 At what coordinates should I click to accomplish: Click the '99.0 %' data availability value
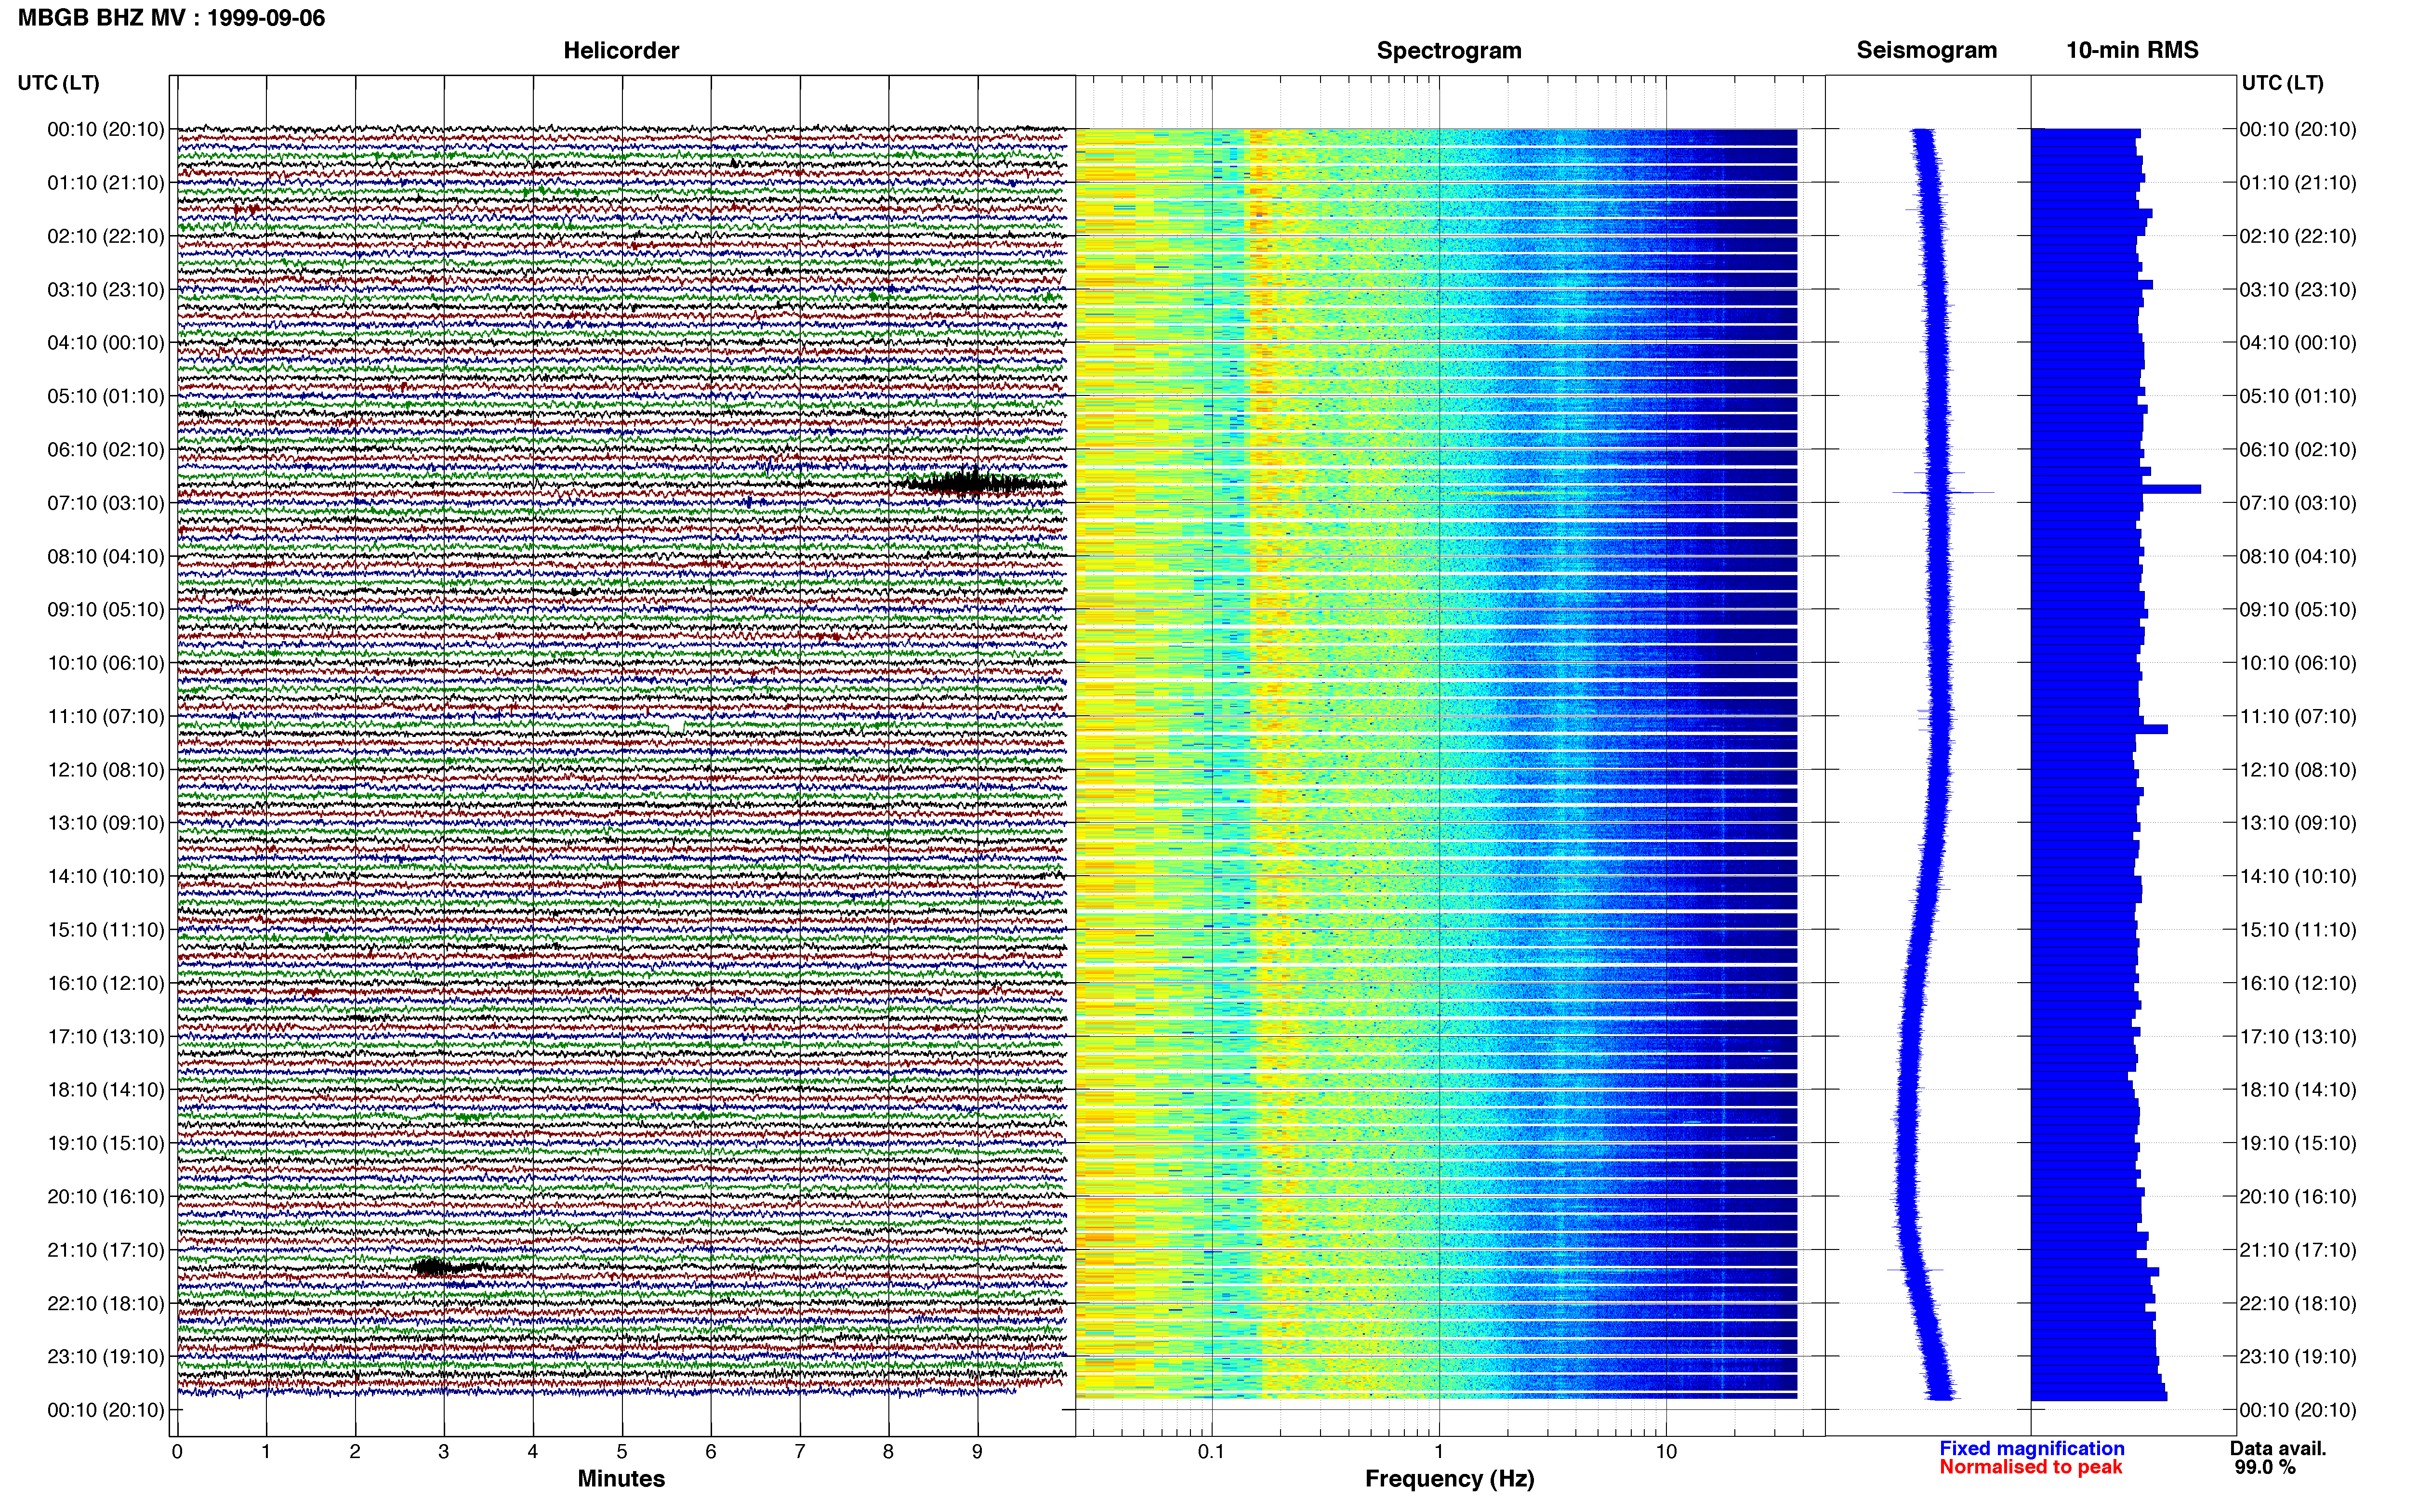pos(2265,1467)
